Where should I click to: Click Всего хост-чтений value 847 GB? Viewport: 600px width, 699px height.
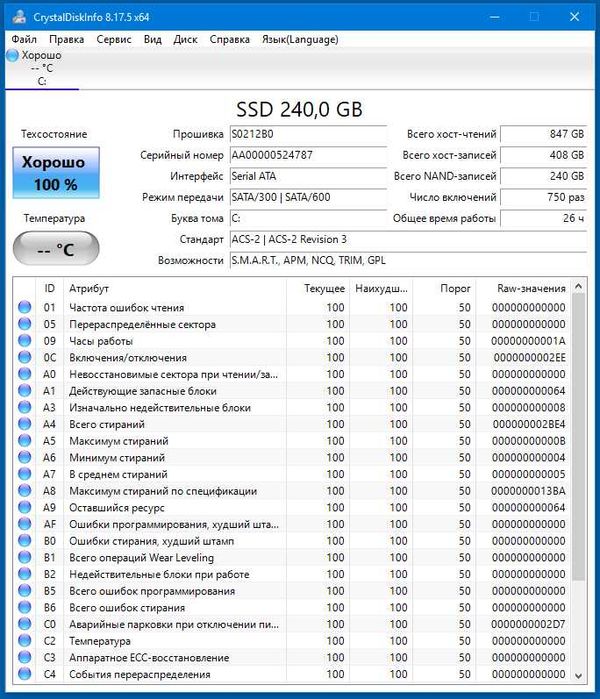pyautogui.click(x=543, y=134)
